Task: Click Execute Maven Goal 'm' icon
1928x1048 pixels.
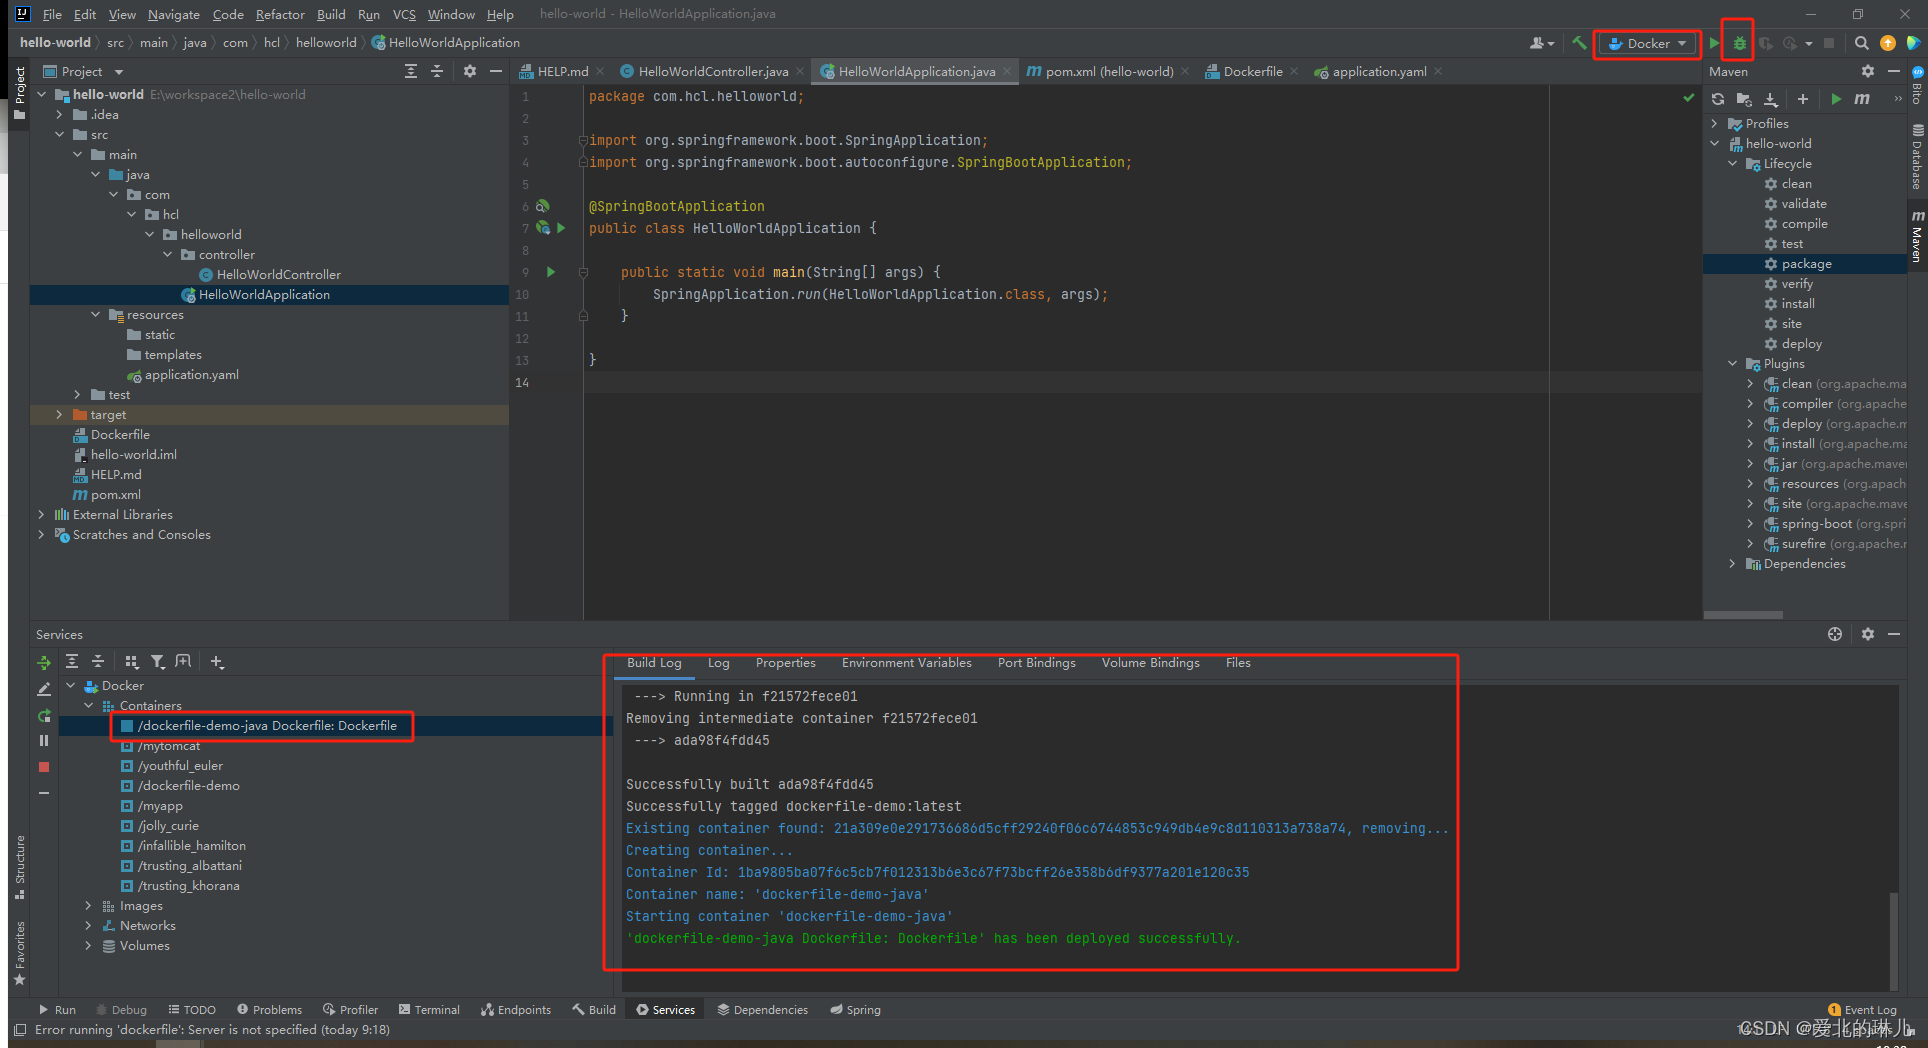Action: click(x=1862, y=99)
